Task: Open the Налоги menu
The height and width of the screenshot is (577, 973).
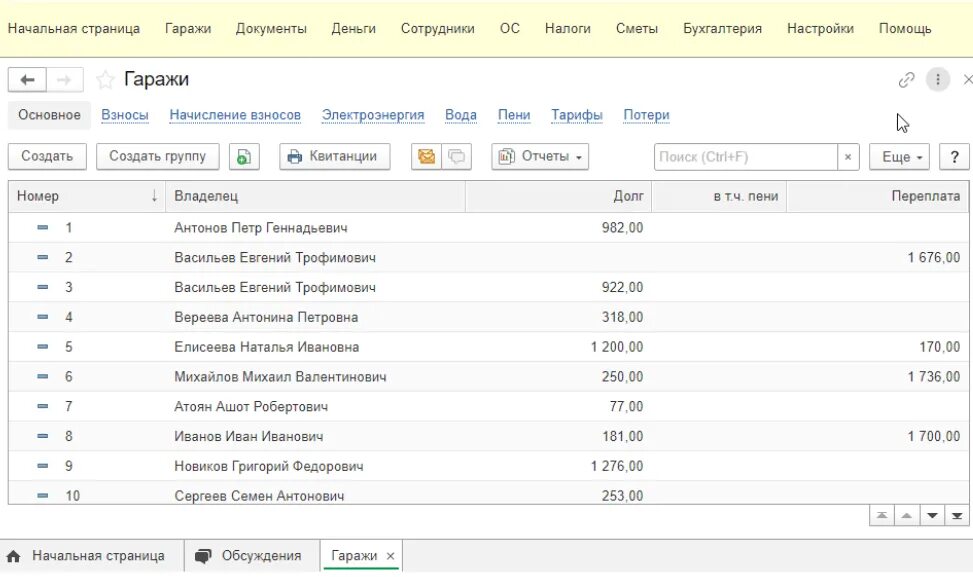Action: click(568, 29)
